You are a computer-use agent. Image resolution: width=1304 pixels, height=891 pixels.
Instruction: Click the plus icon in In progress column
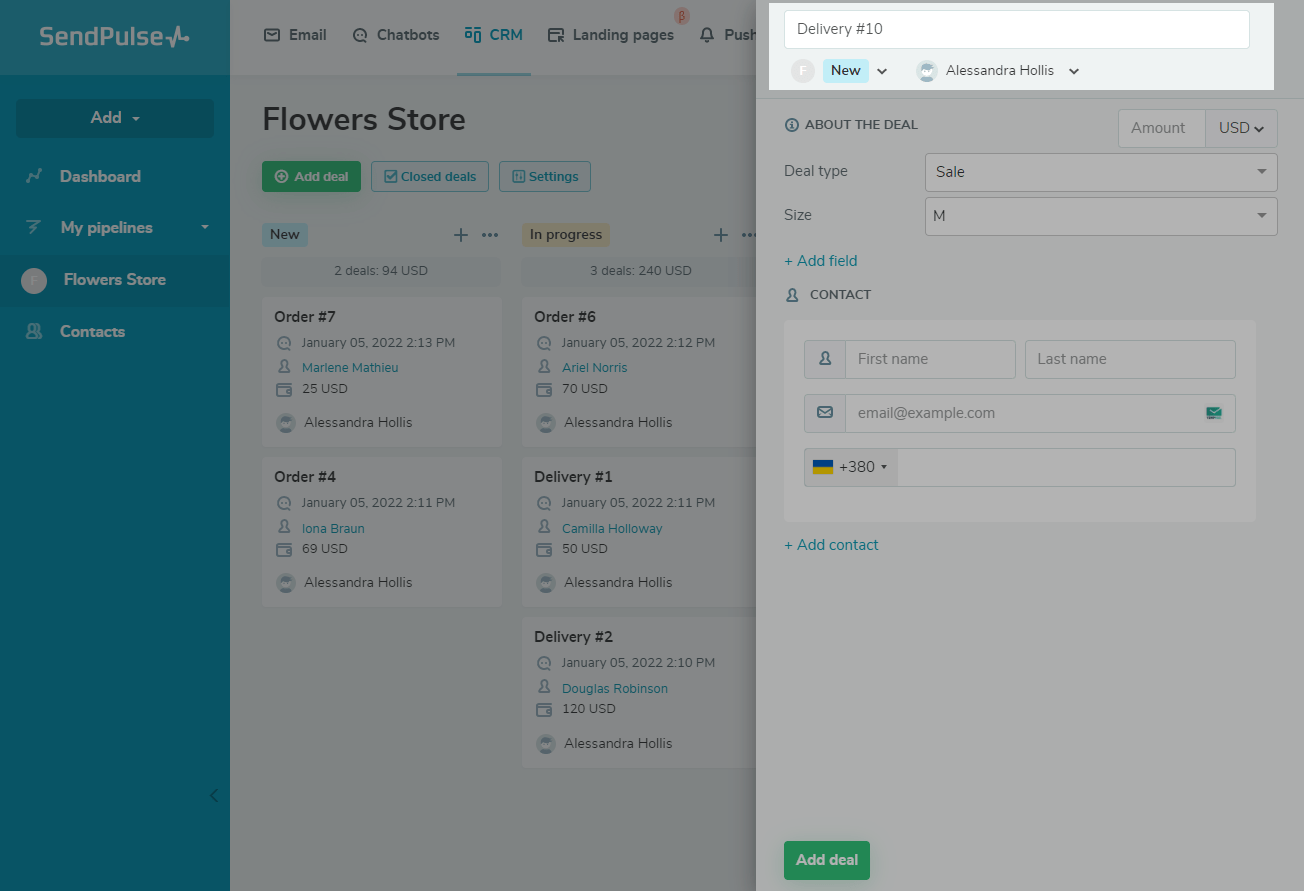720,235
